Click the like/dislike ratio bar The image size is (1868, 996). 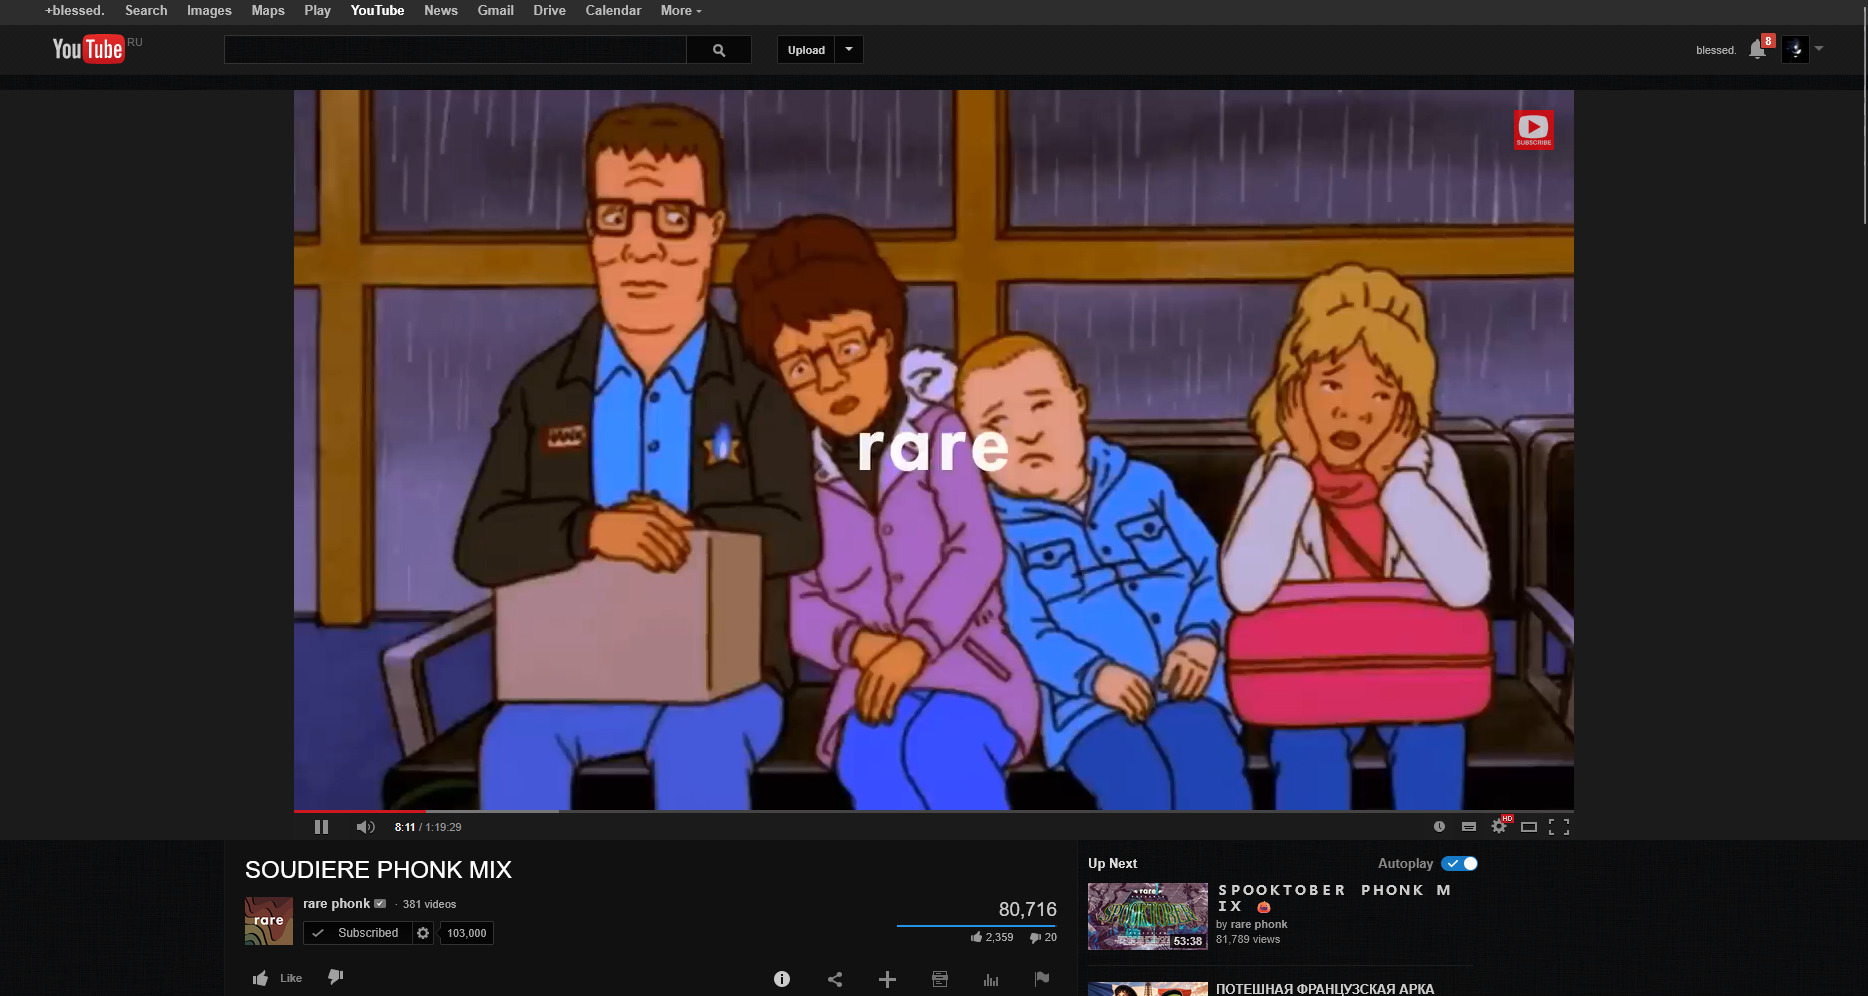tap(976, 926)
